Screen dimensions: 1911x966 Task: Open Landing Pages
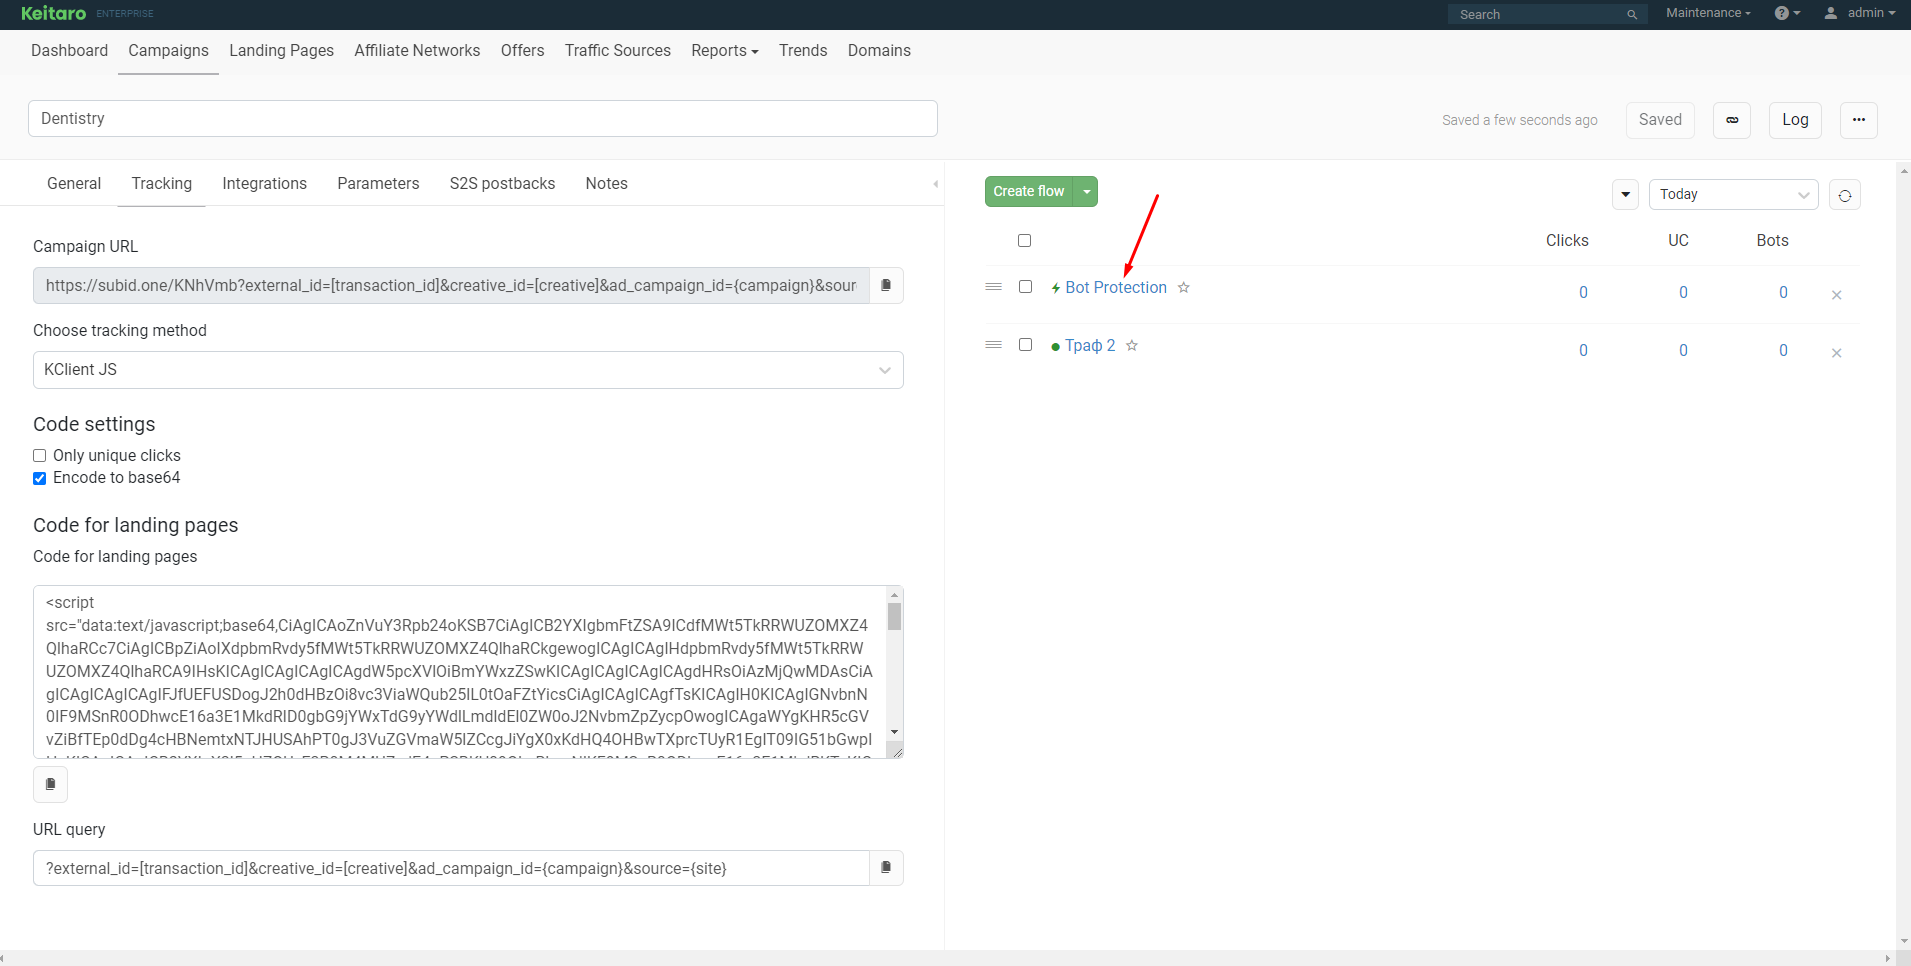[x=281, y=51]
